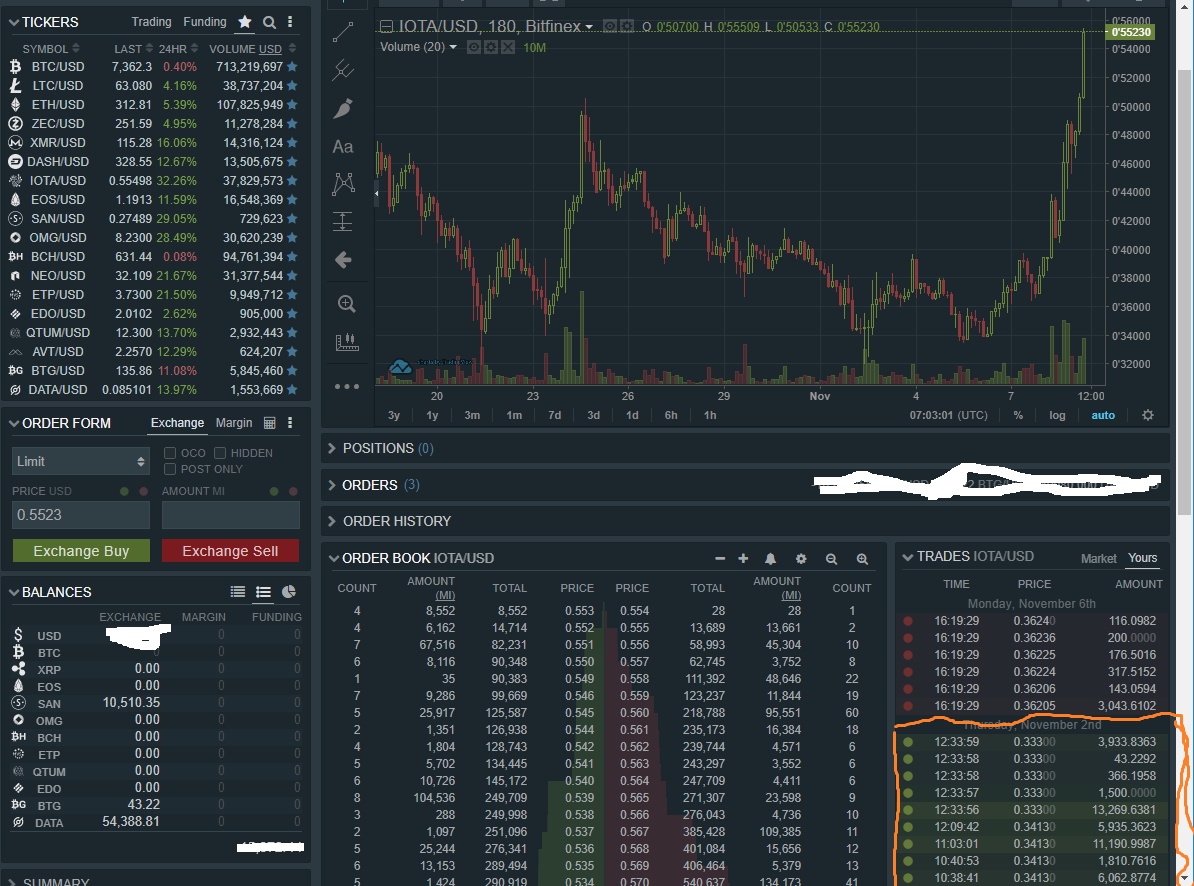1194x886 pixels.
Task: Activate the chart zoom-in magnifier tool
Action: [346, 304]
